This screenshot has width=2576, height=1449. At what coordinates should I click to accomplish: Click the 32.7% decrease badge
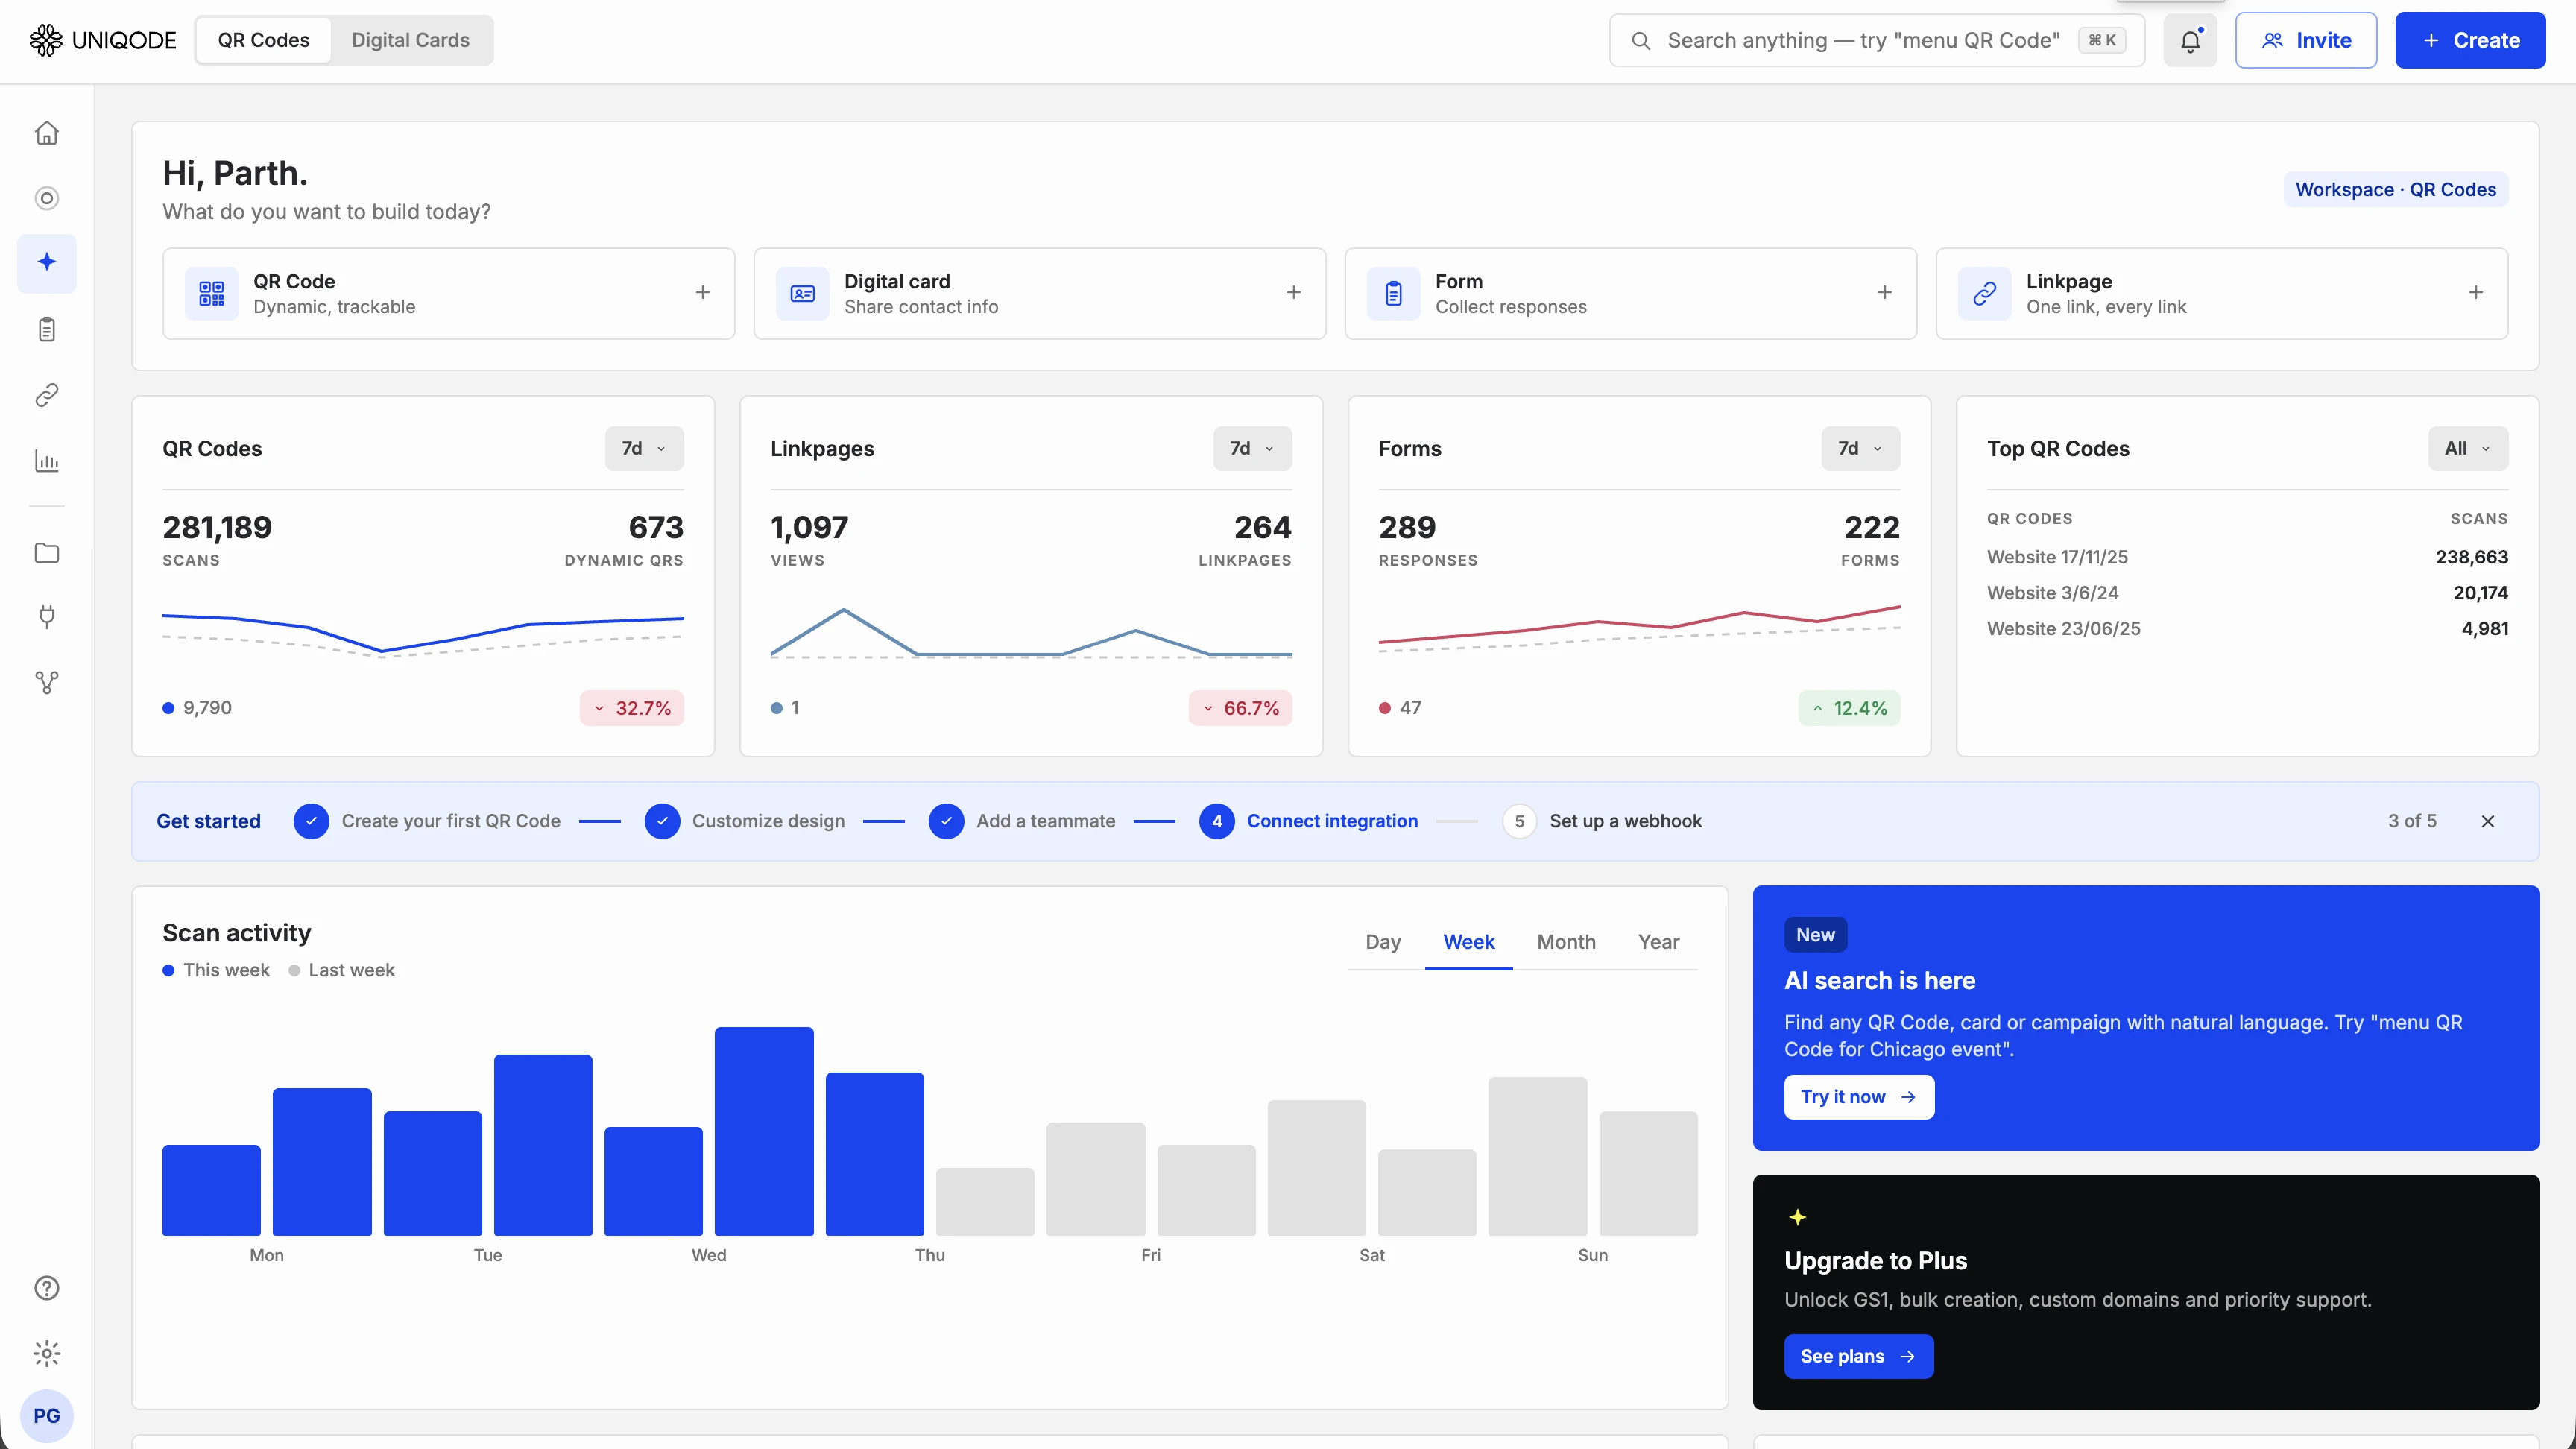tap(632, 708)
